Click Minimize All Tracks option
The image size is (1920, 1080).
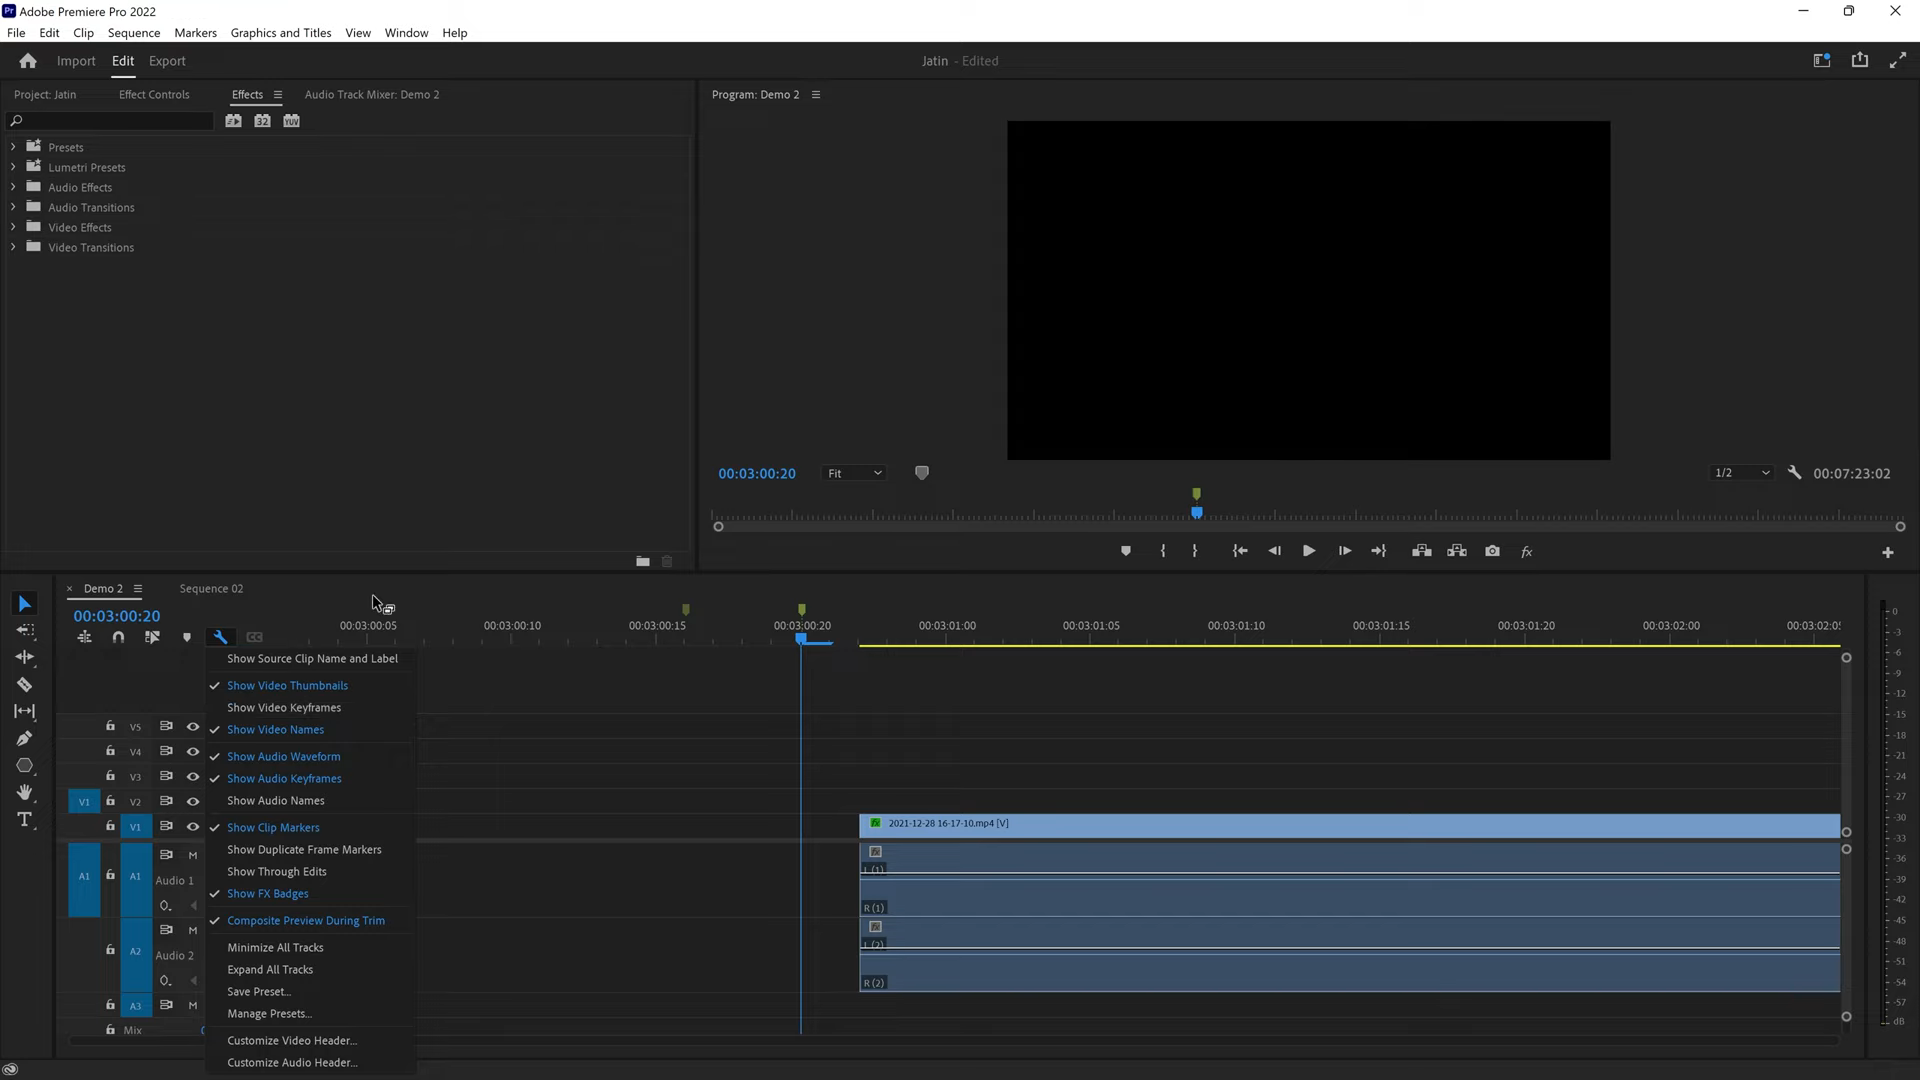pyautogui.click(x=274, y=947)
